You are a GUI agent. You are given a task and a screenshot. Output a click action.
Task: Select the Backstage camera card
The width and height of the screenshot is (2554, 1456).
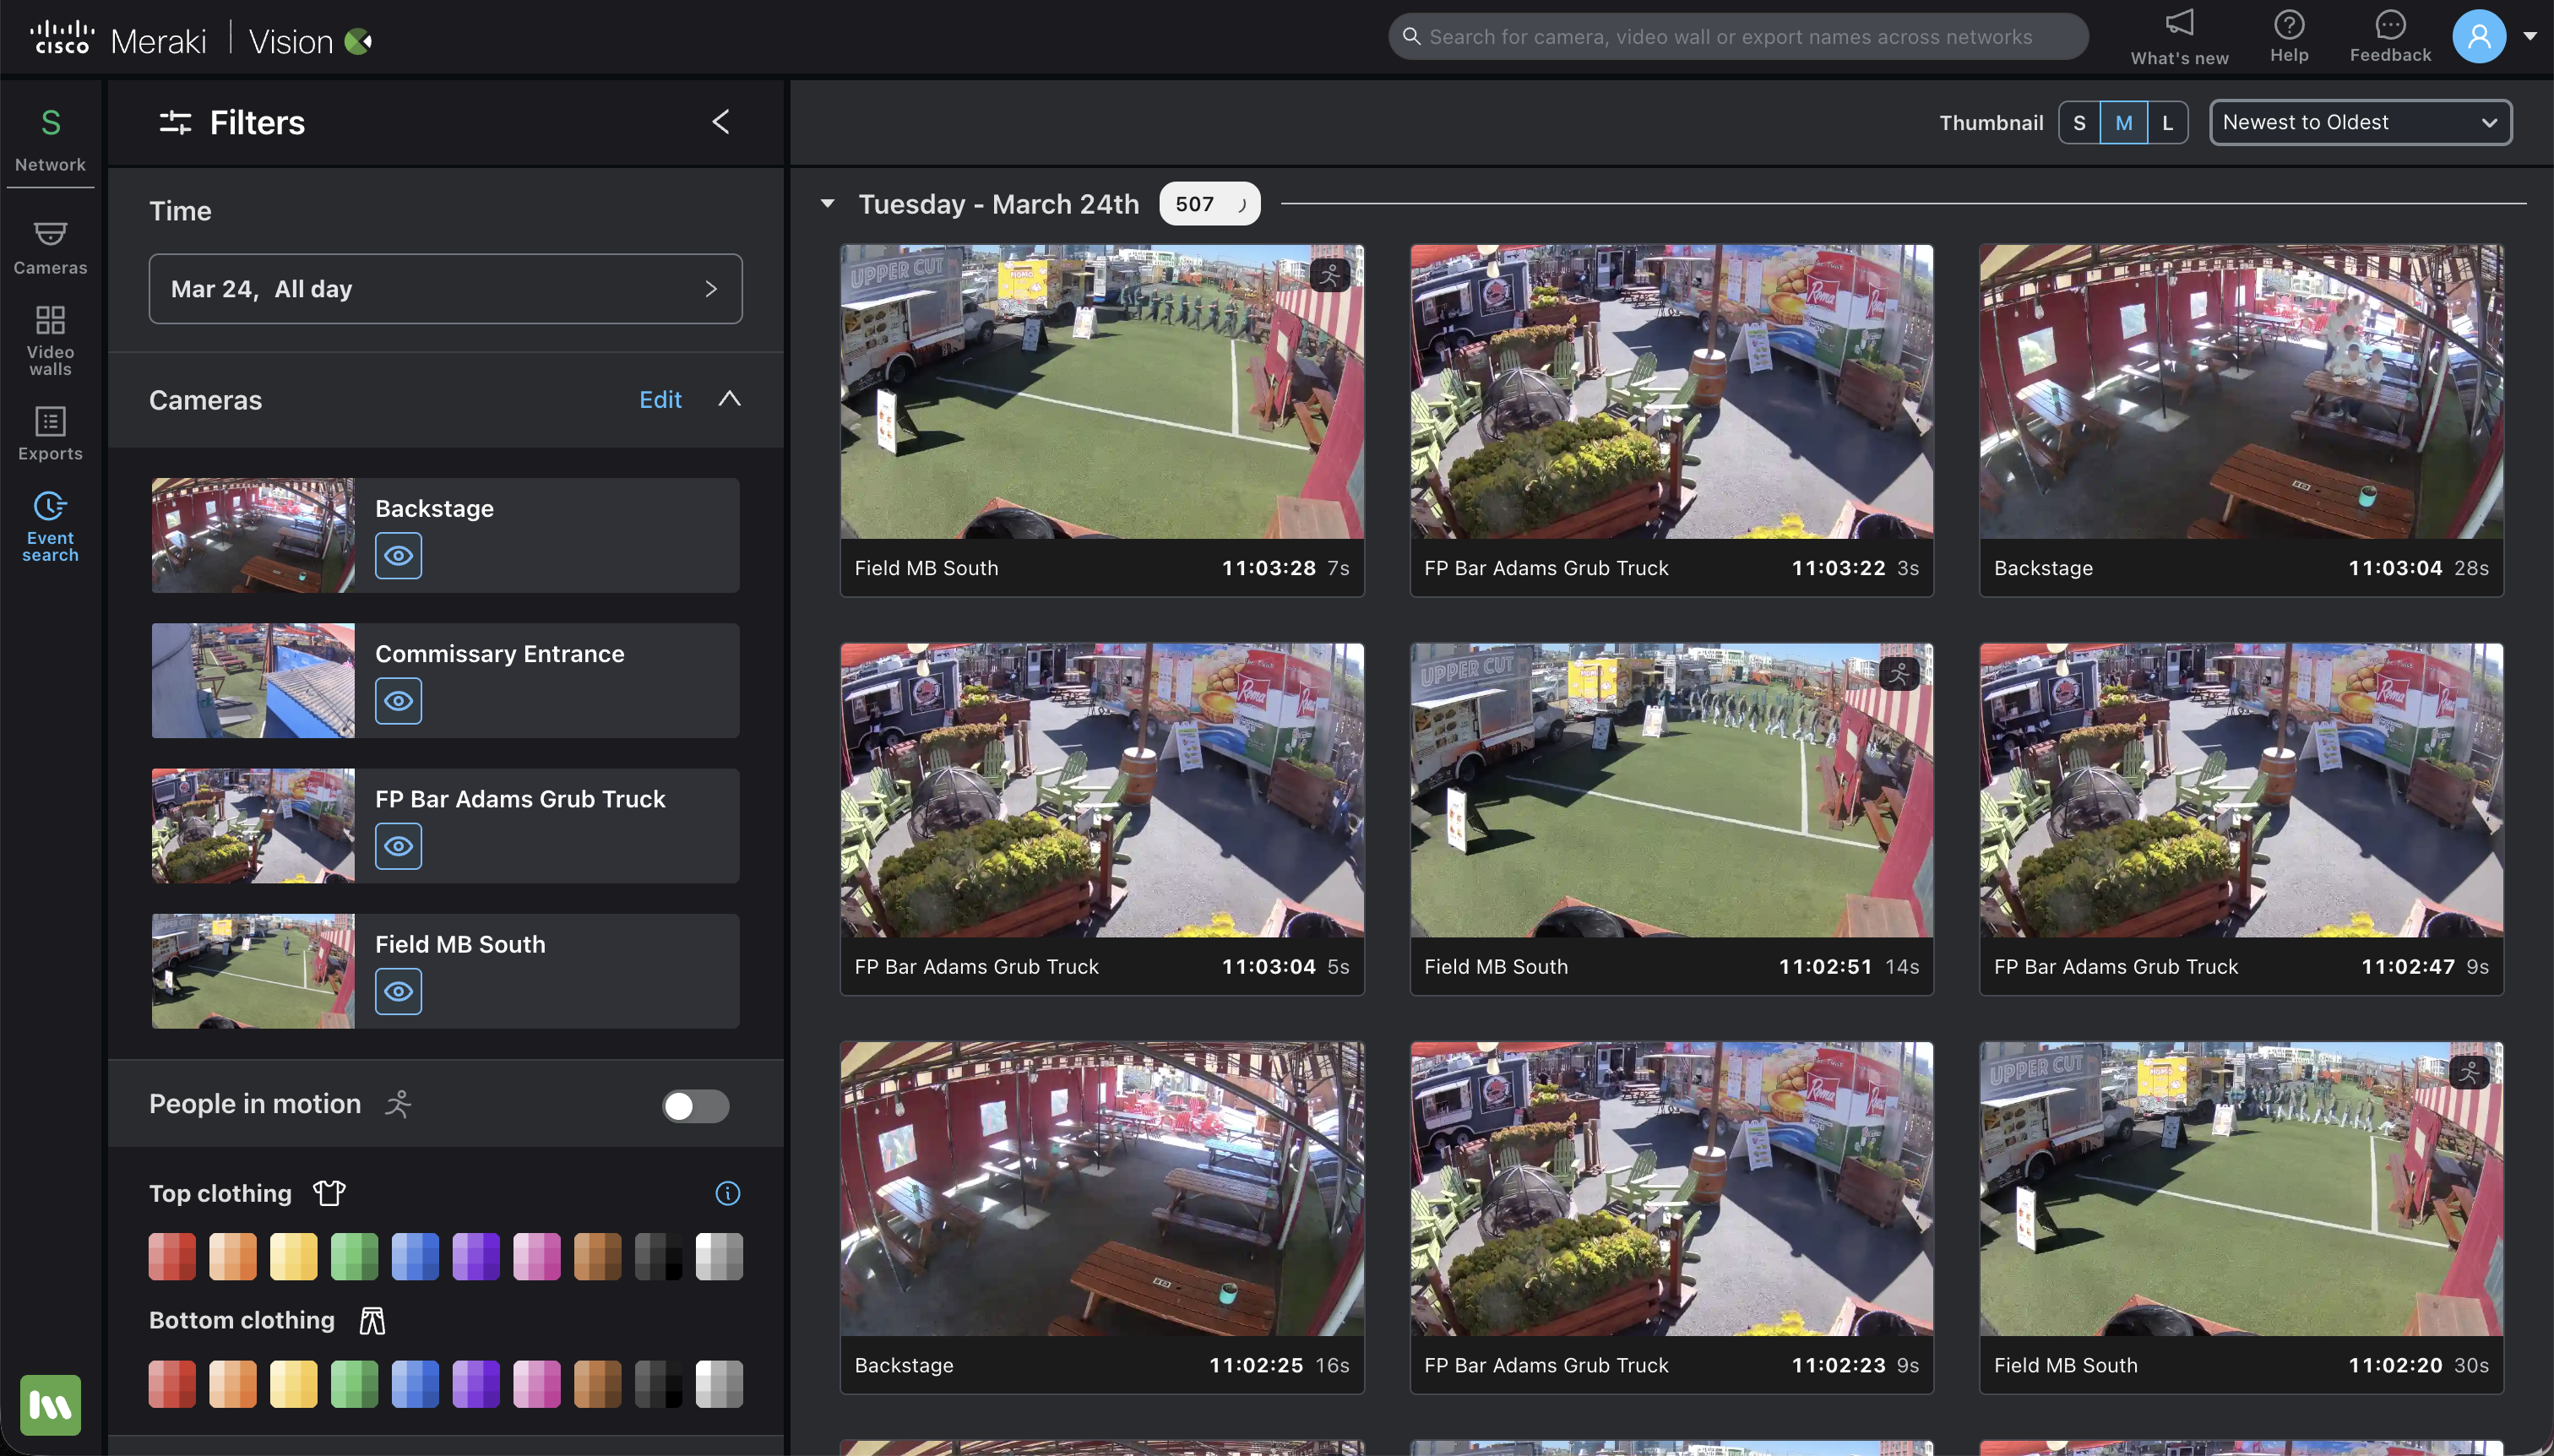[445, 535]
